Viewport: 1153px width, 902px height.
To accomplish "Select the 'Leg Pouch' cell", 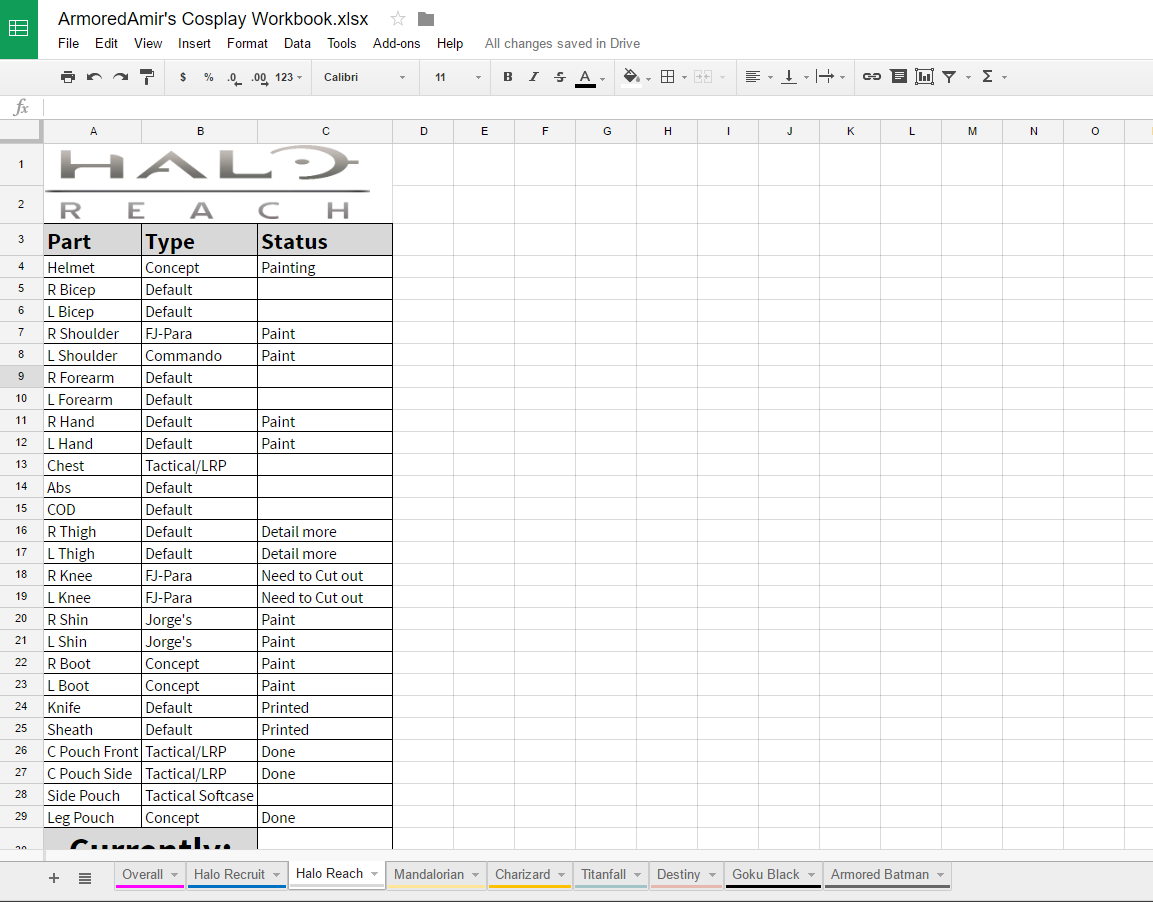I will (93, 817).
